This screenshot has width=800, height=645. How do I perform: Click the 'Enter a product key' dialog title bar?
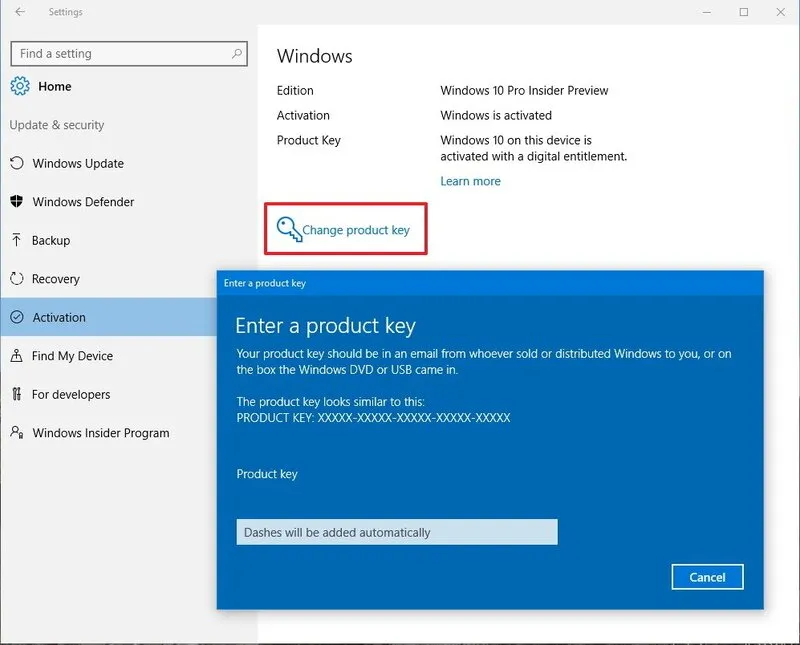490,283
